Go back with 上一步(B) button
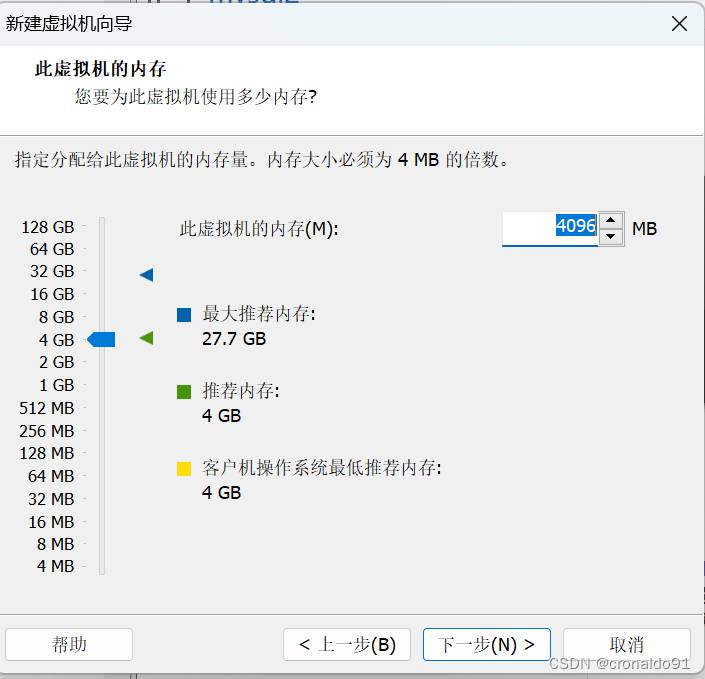Screen dimensions: 705x679 [347, 645]
